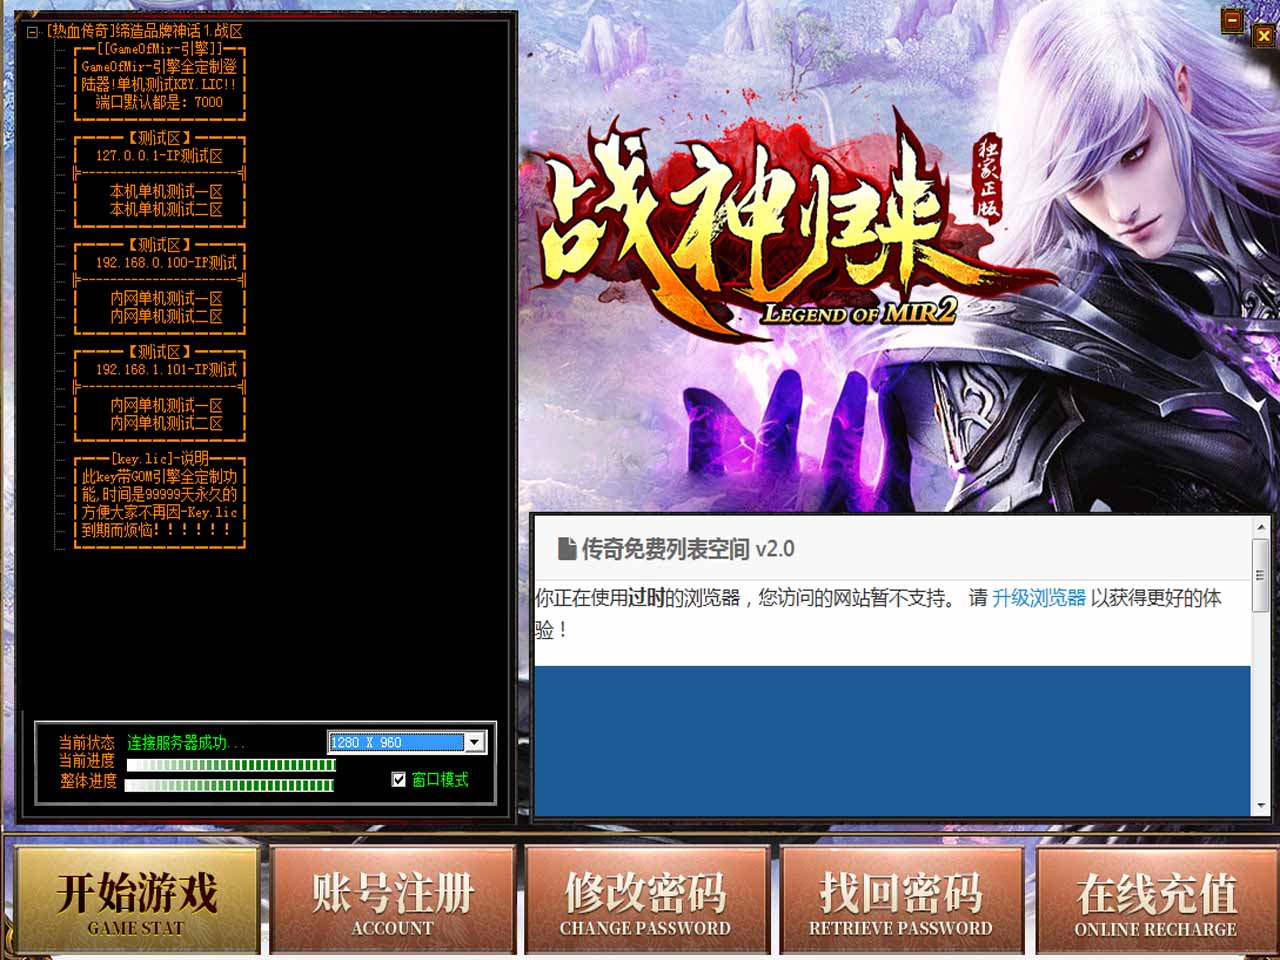Follow the 升级浏览器 link

(x=1038, y=598)
